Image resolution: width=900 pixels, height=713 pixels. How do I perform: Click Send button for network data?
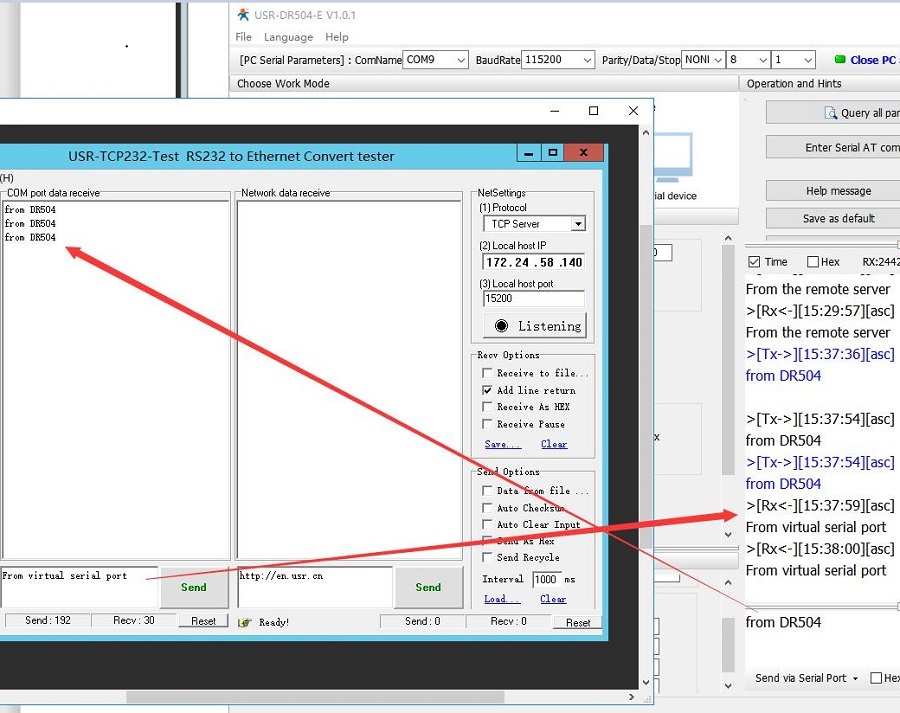click(428, 587)
